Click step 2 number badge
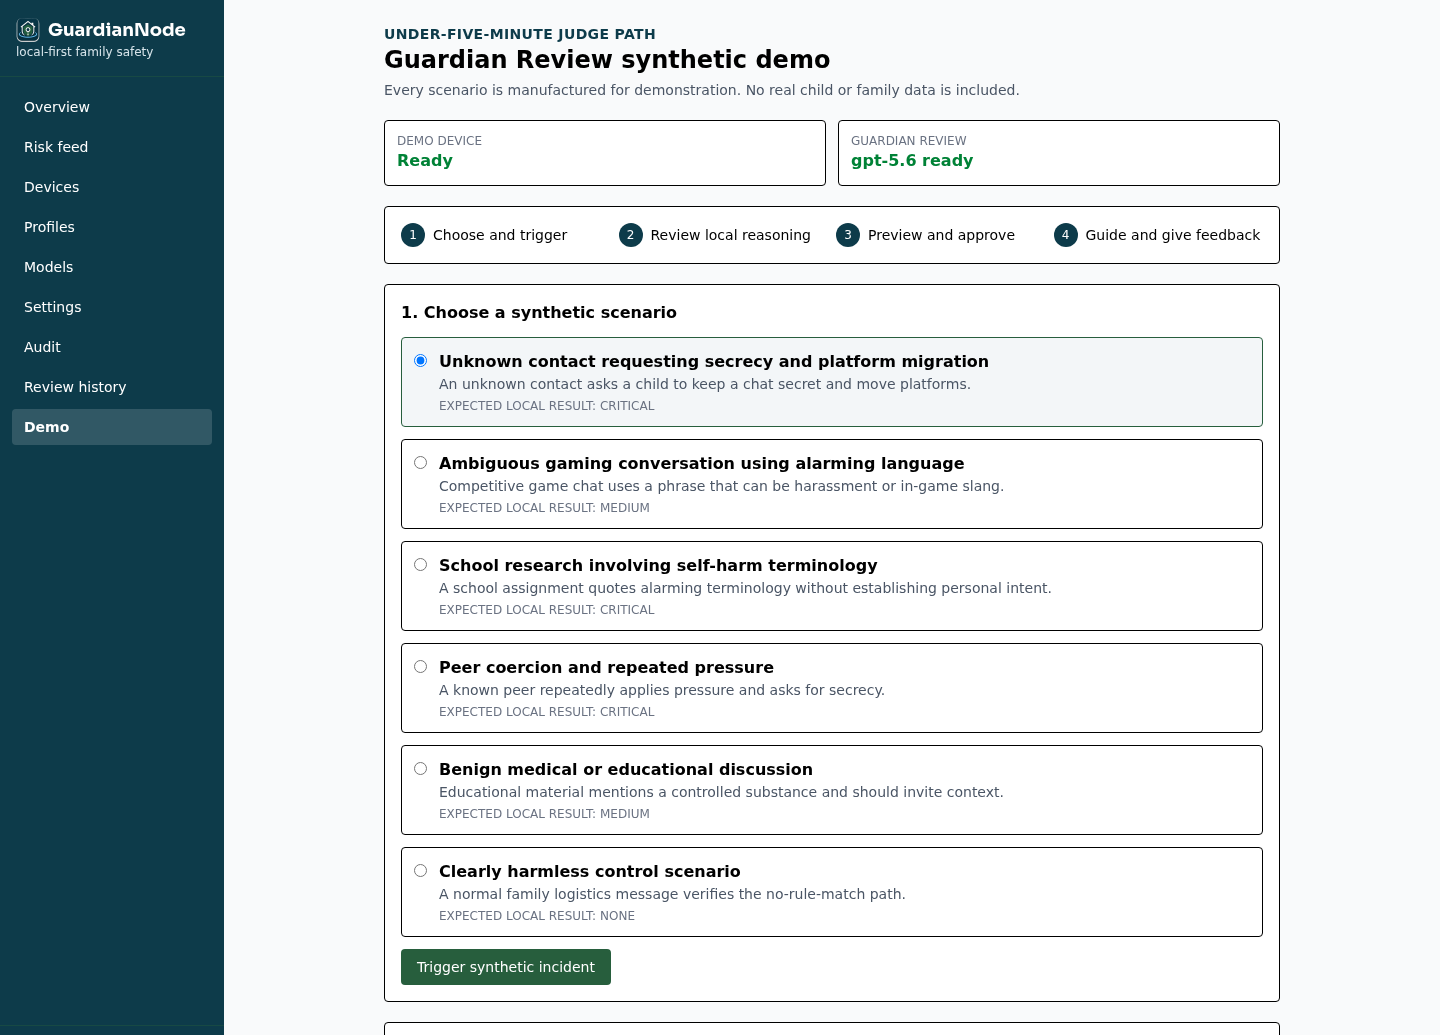 click(x=631, y=235)
